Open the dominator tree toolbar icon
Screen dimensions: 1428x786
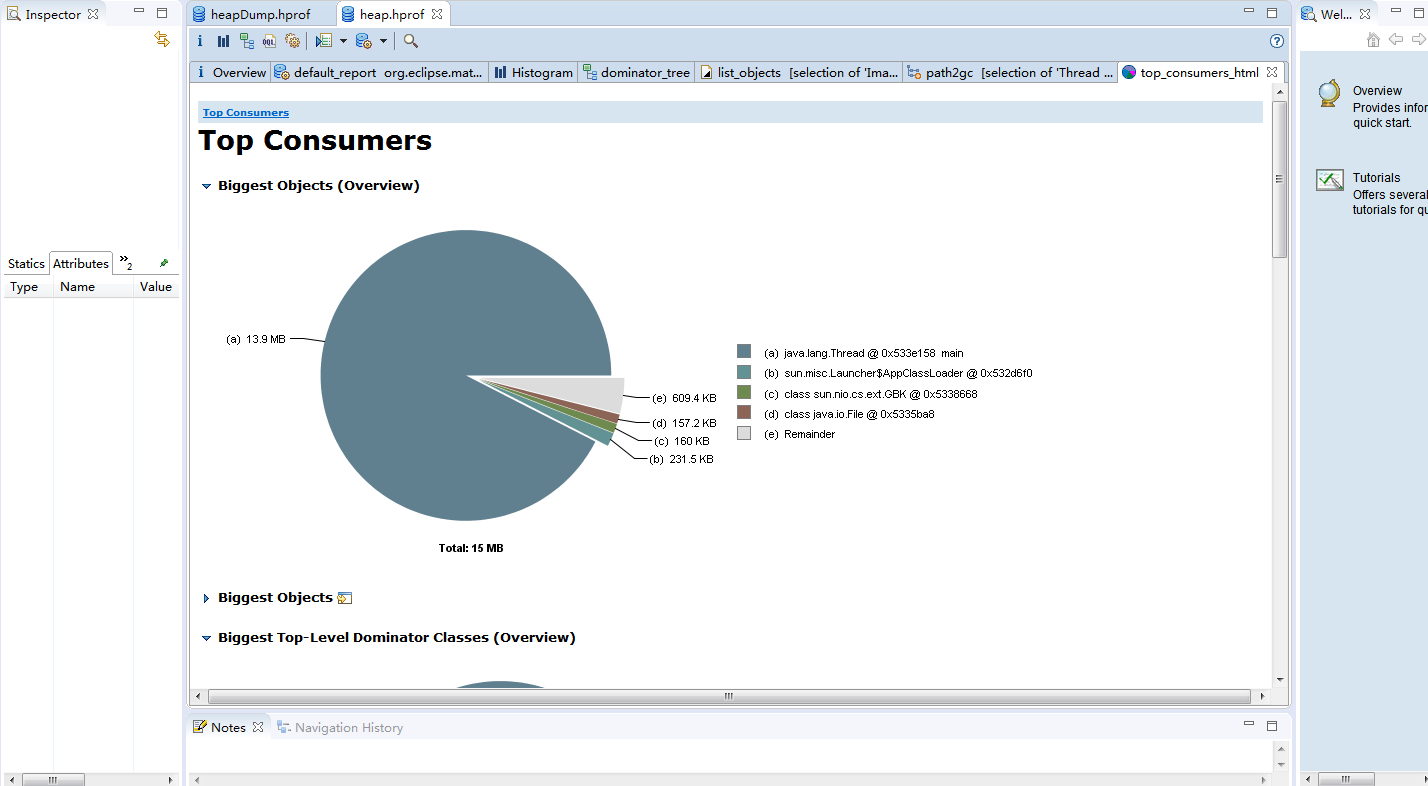[x=246, y=41]
